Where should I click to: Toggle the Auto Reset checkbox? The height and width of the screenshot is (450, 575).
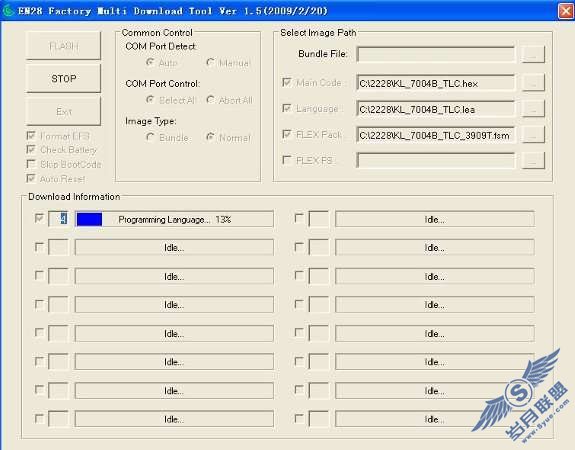[x=31, y=179]
